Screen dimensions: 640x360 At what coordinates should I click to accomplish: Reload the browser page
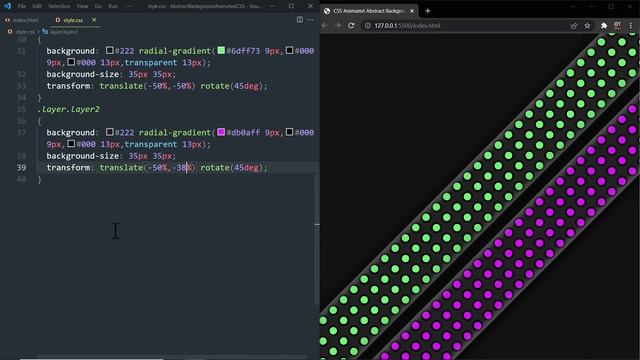click(x=351, y=25)
